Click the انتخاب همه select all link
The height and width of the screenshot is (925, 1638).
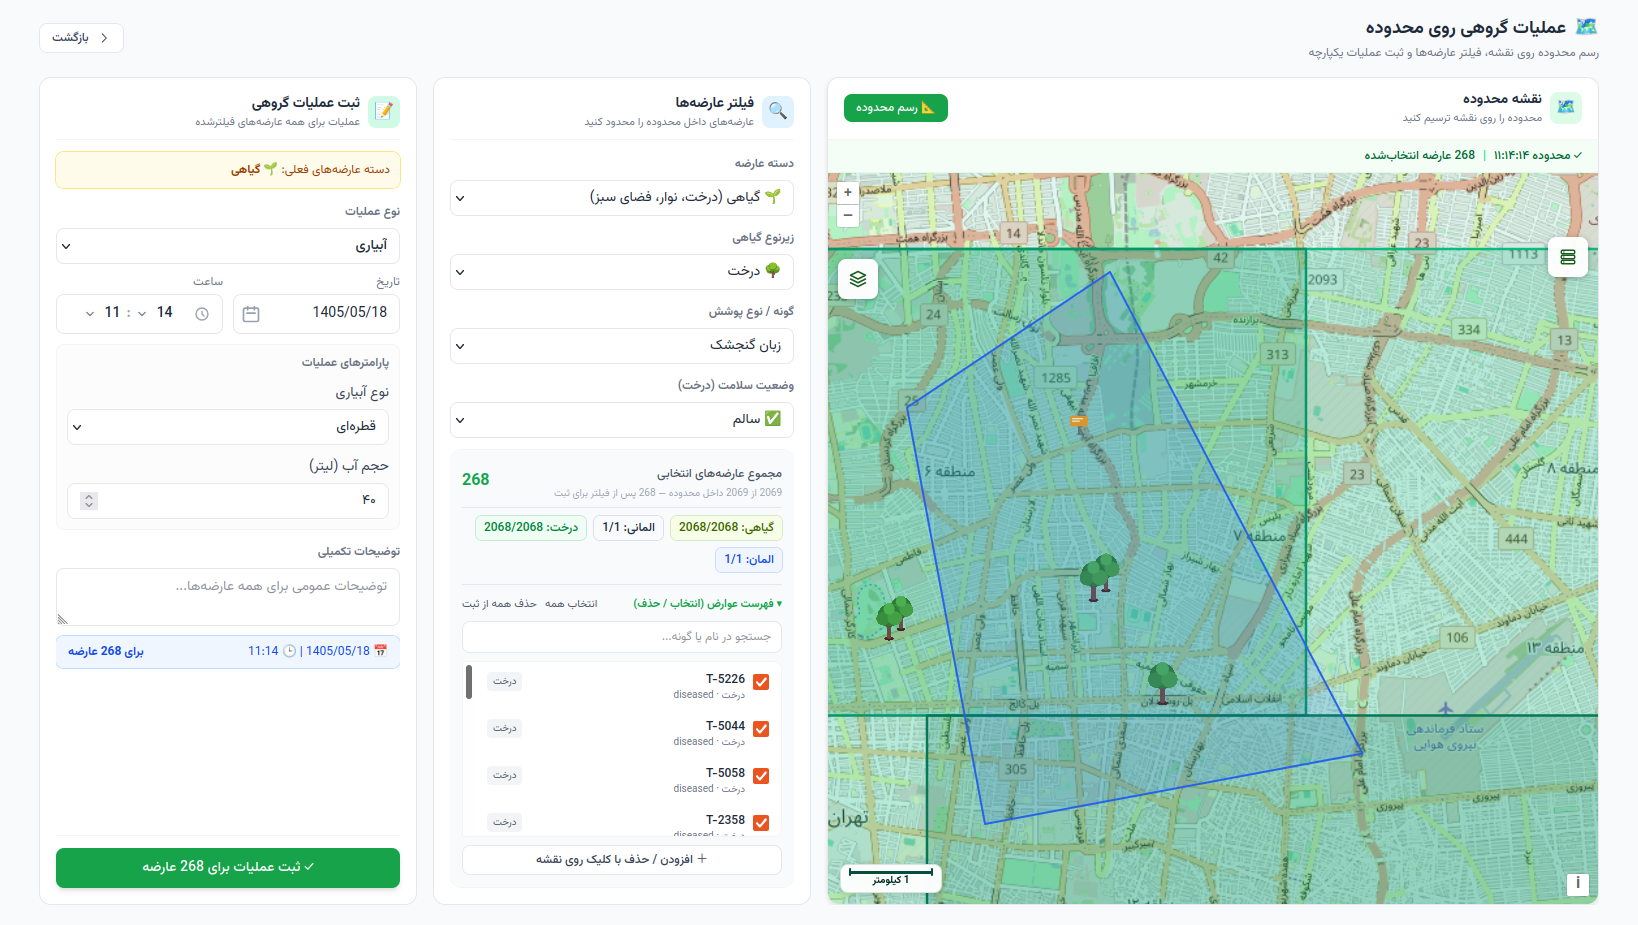pos(571,604)
